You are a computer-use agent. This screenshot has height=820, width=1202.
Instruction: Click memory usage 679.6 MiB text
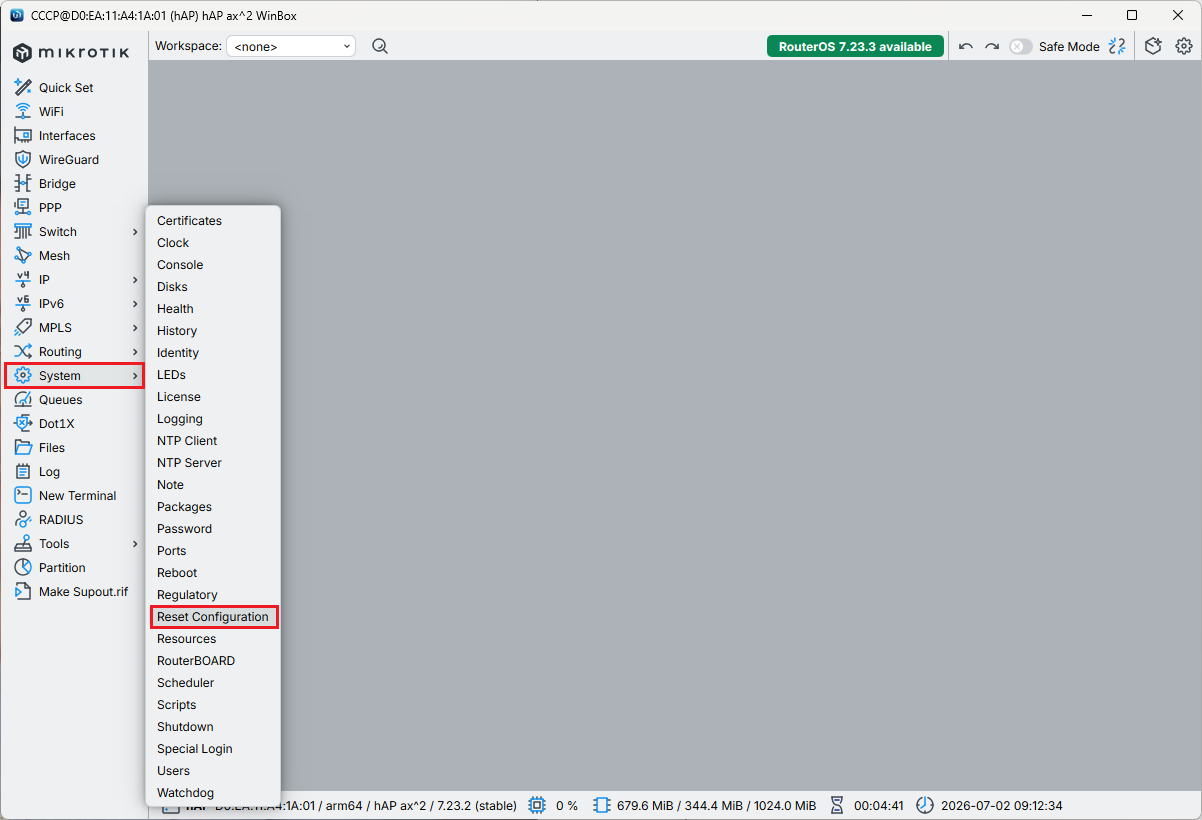pyautogui.click(x=716, y=805)
